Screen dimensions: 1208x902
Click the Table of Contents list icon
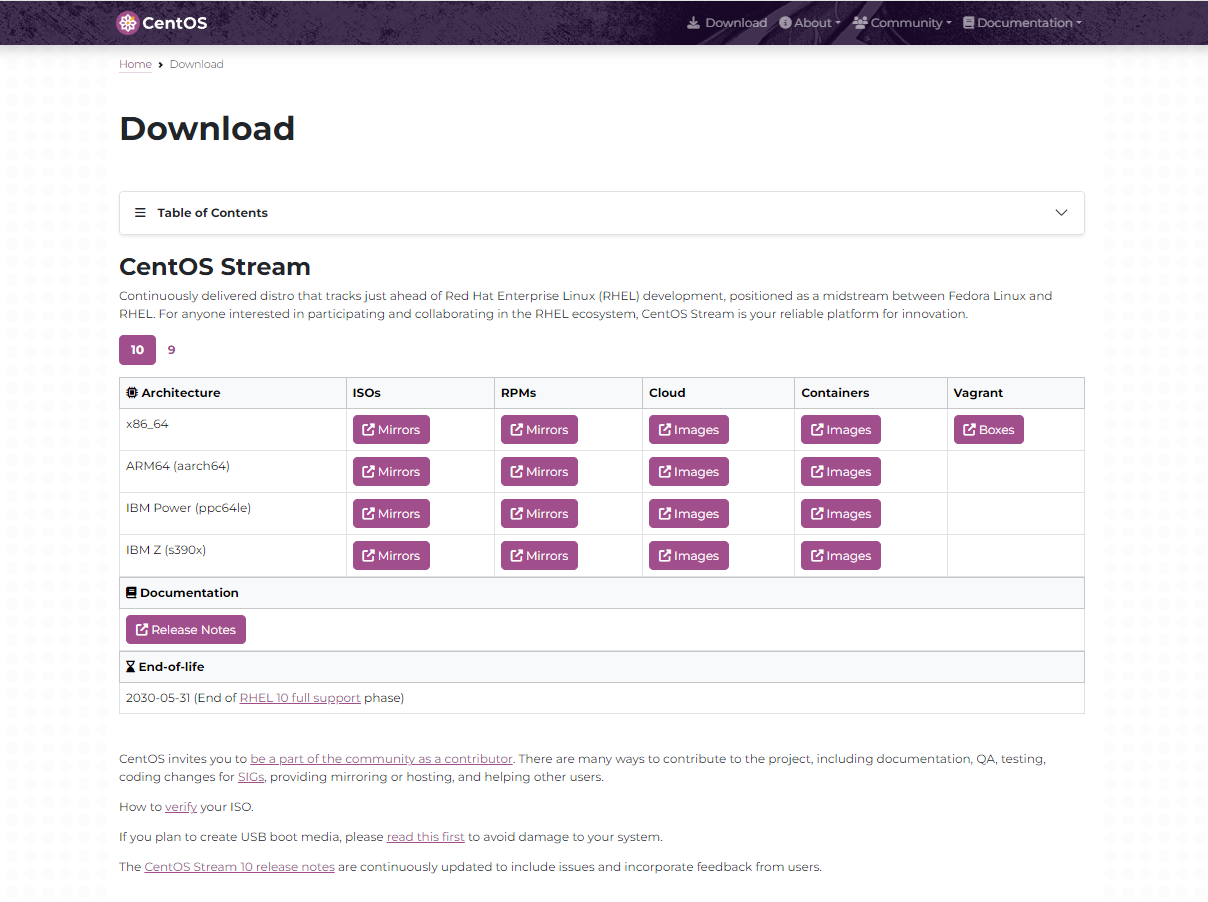(140, 213)
